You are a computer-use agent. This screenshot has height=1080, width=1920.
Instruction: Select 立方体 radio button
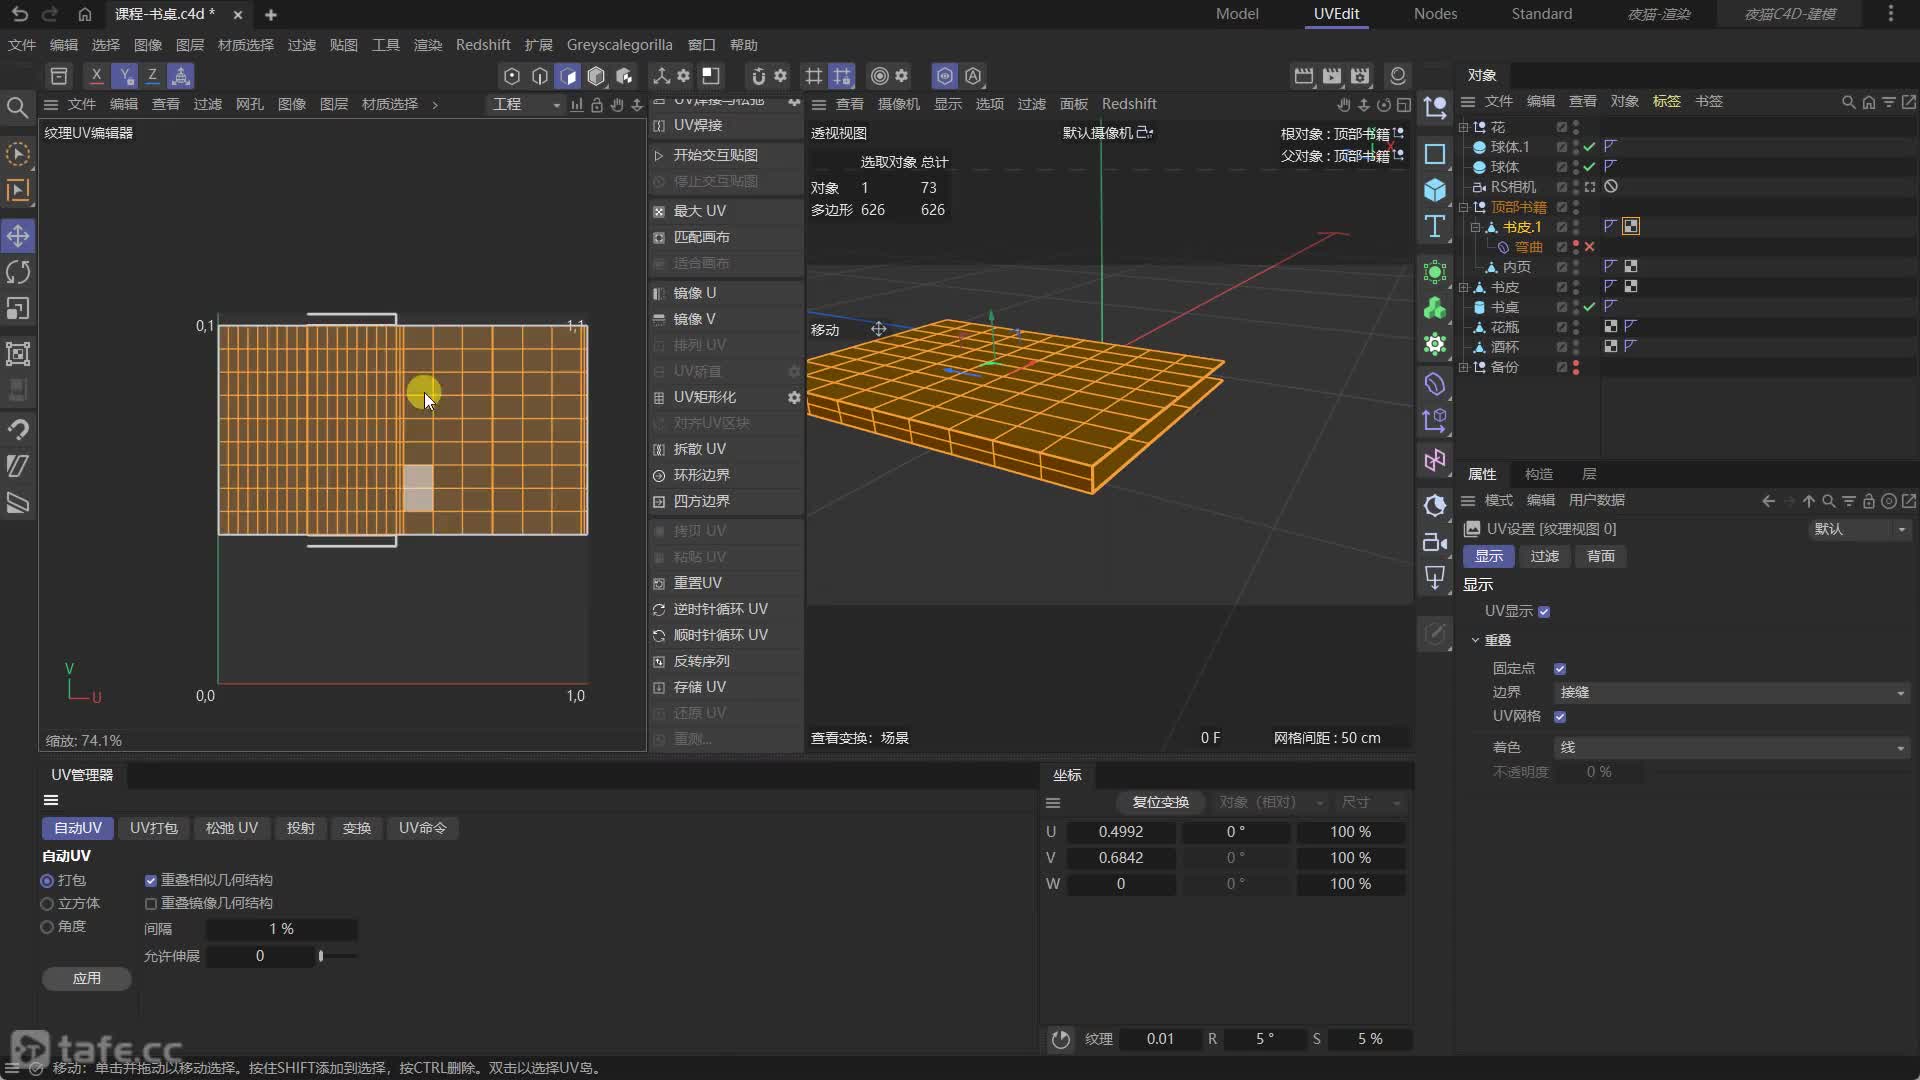[x=47, y=904]
